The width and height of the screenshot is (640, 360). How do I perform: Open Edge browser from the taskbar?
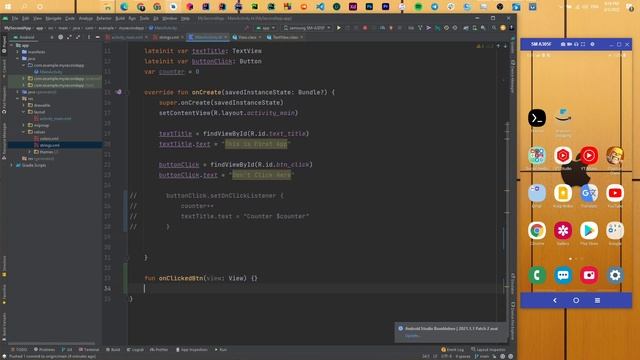(124, 7)
